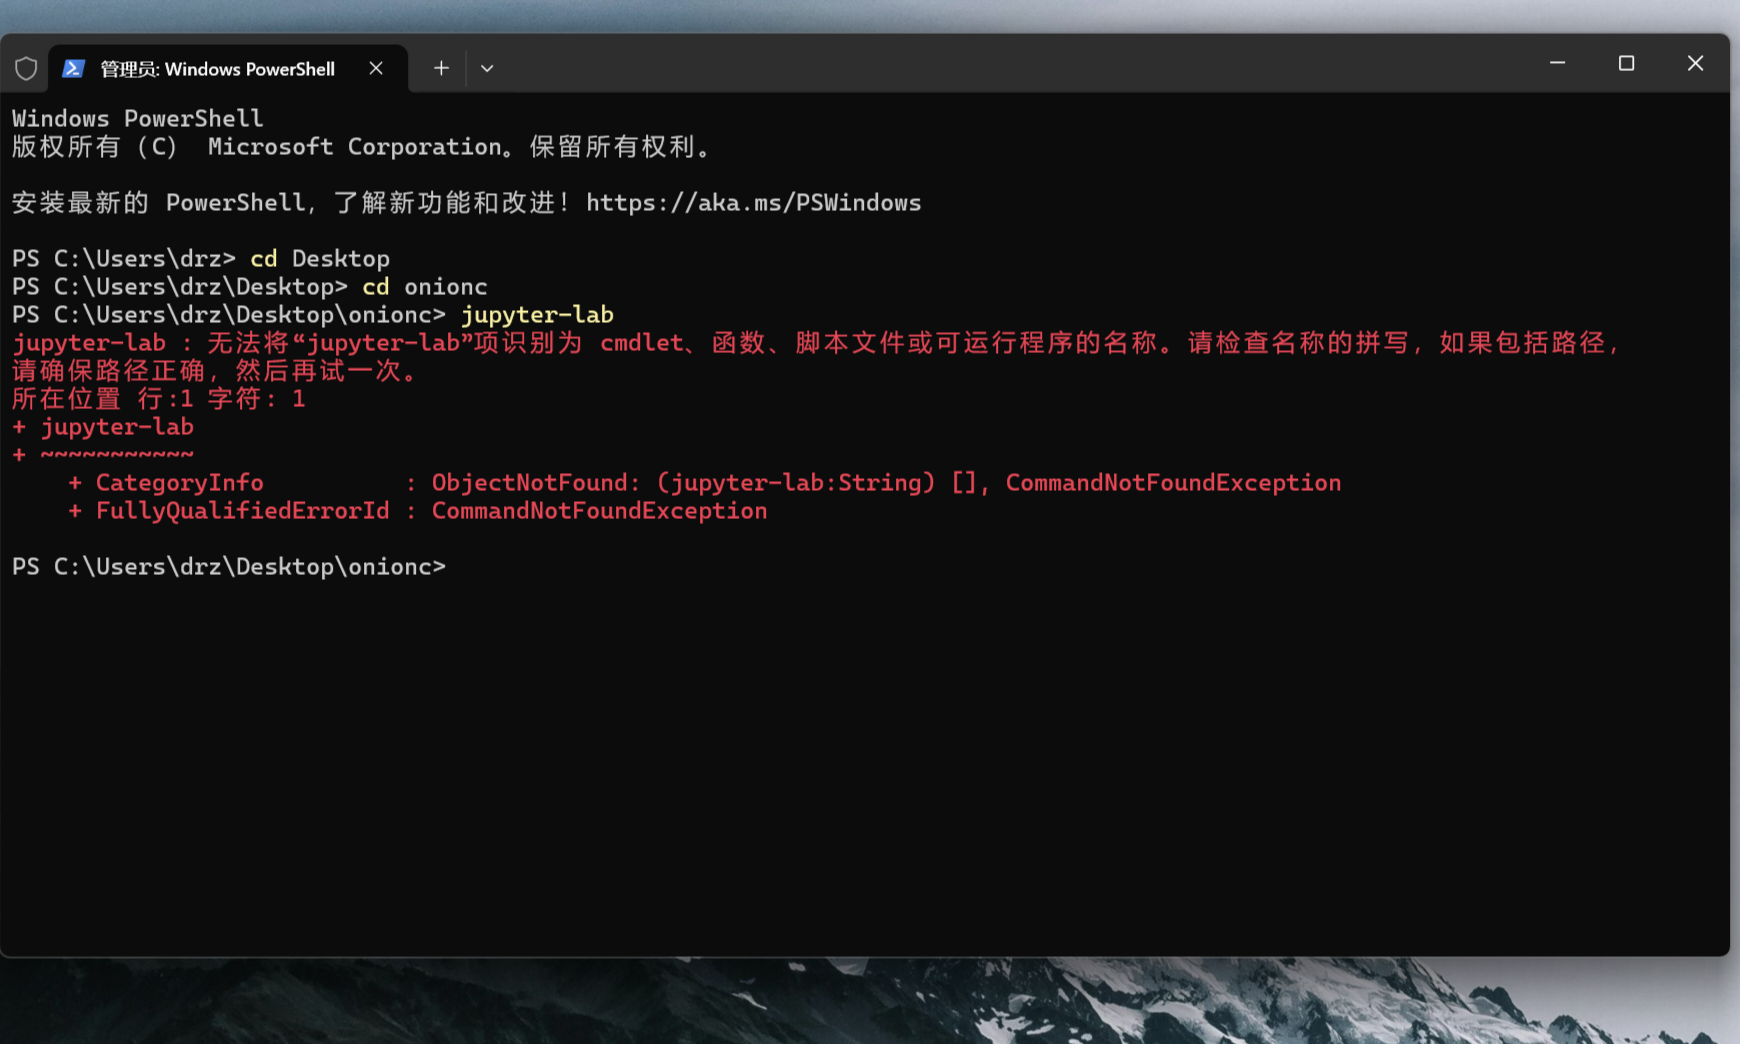Click the 'CategoryInfo' error line
Viewport: 1740px width, 1044px height.
point(705,483)
